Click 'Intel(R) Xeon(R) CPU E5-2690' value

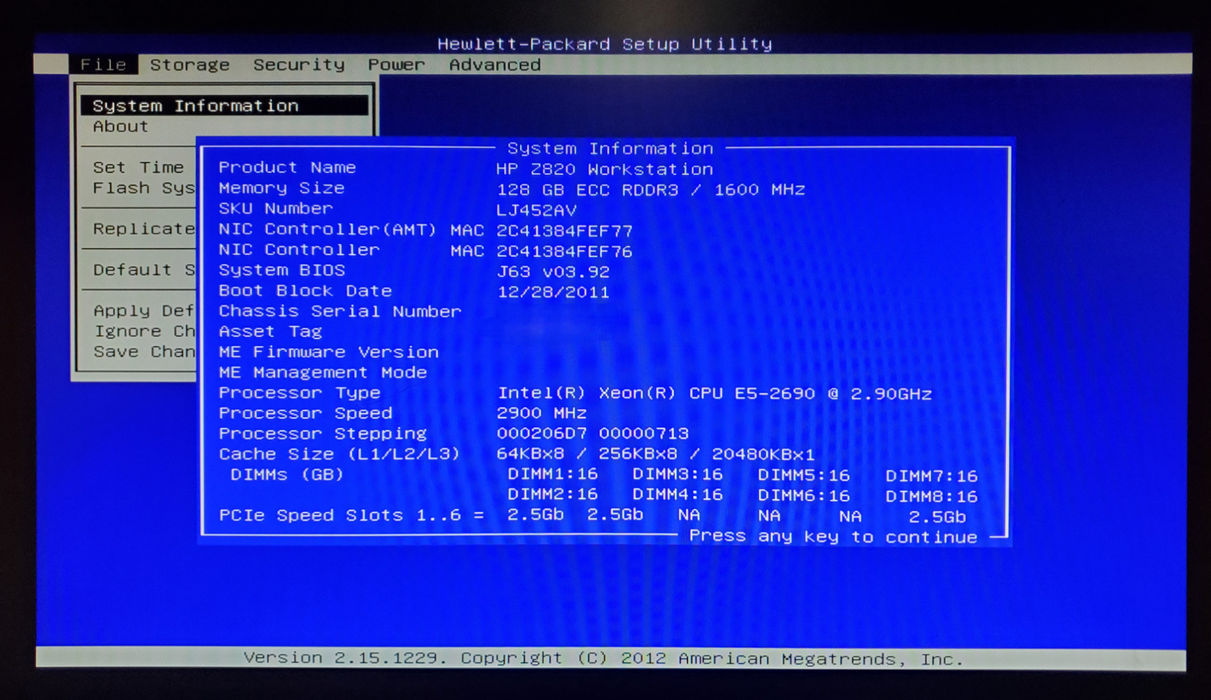(x=657, y=394)
